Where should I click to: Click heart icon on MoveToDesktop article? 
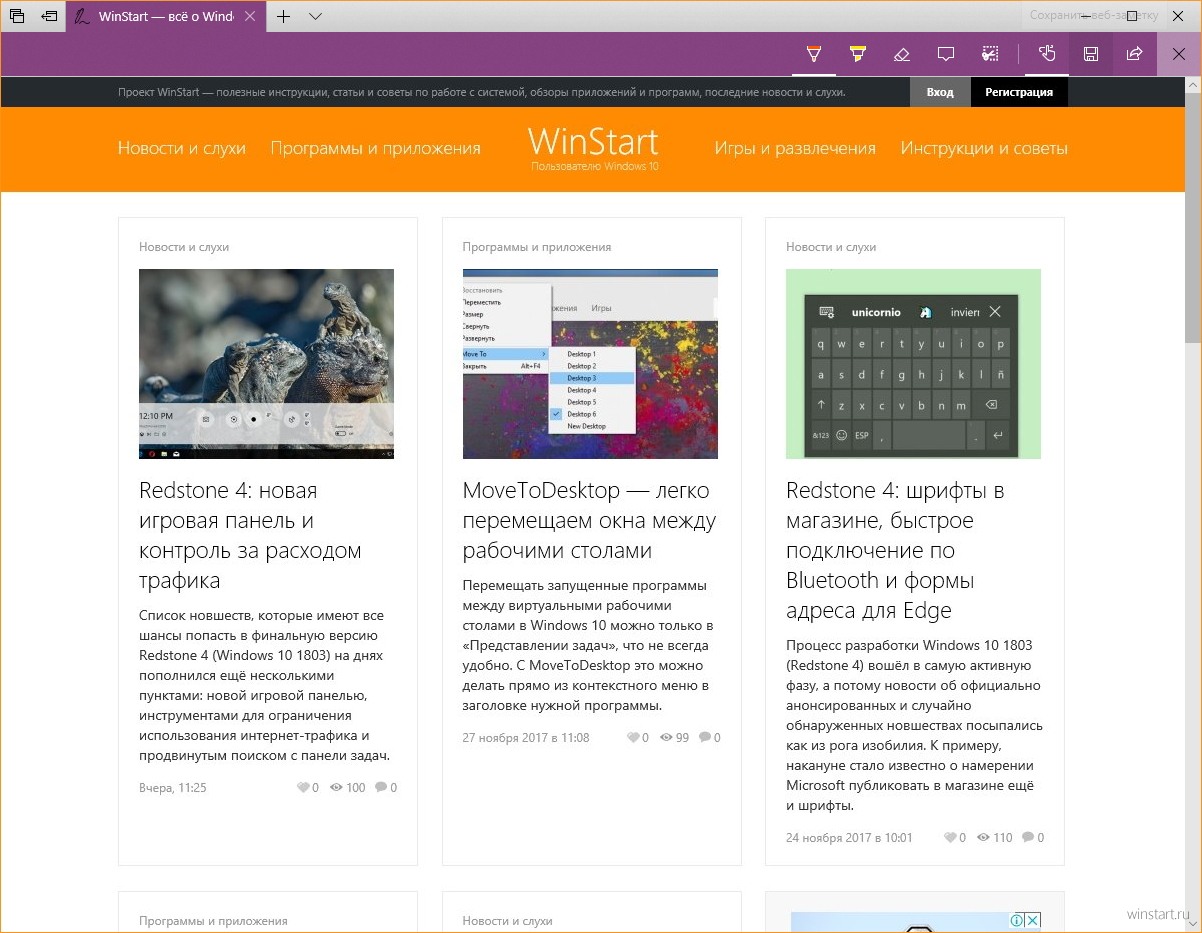(632, 738)
